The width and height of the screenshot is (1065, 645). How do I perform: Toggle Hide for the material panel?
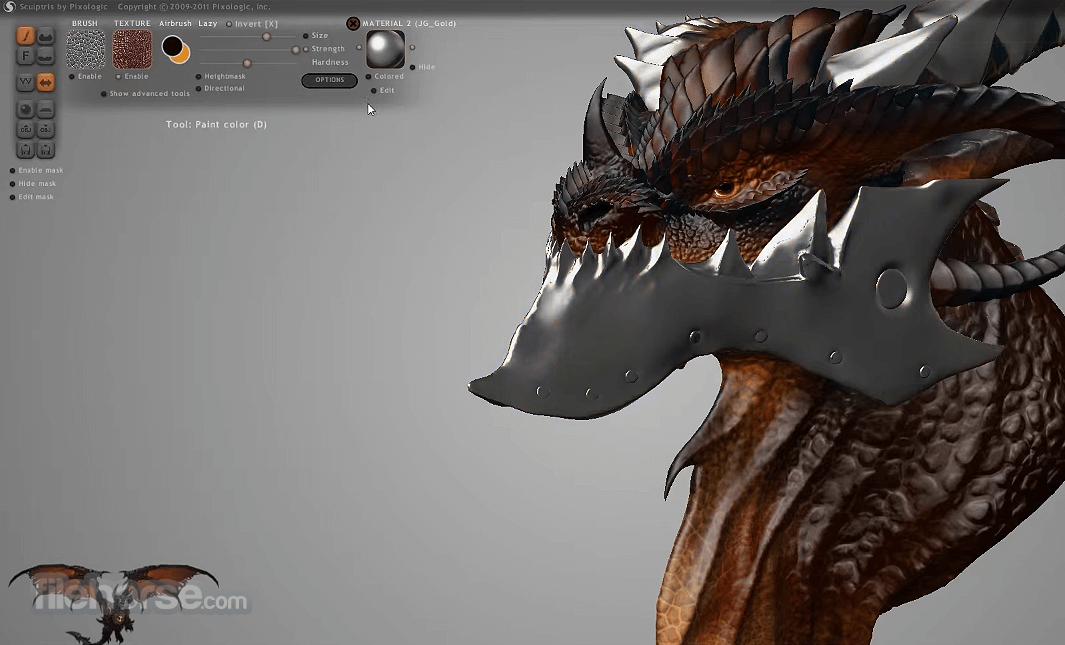tap(412, 67)
